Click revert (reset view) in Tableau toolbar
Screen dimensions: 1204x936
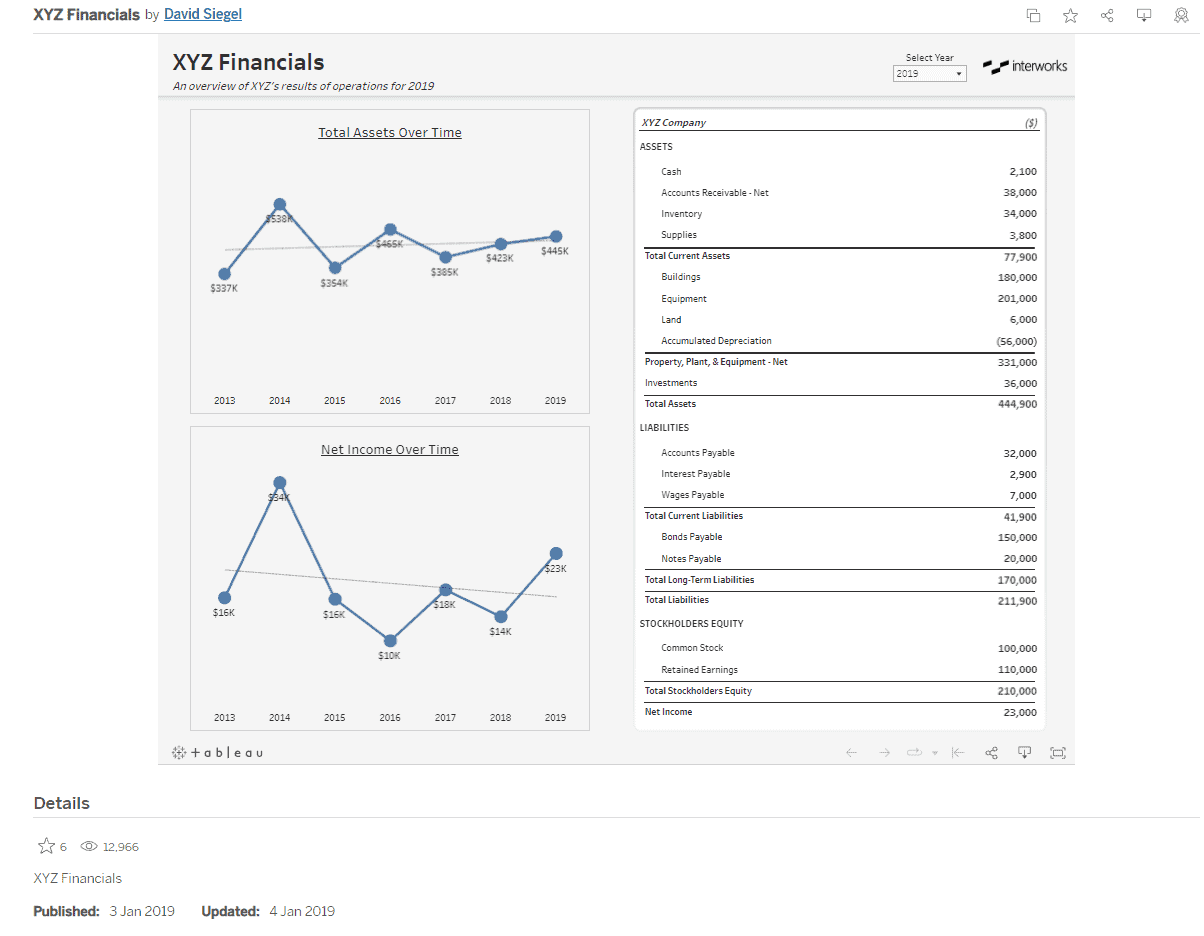point(957,753)
